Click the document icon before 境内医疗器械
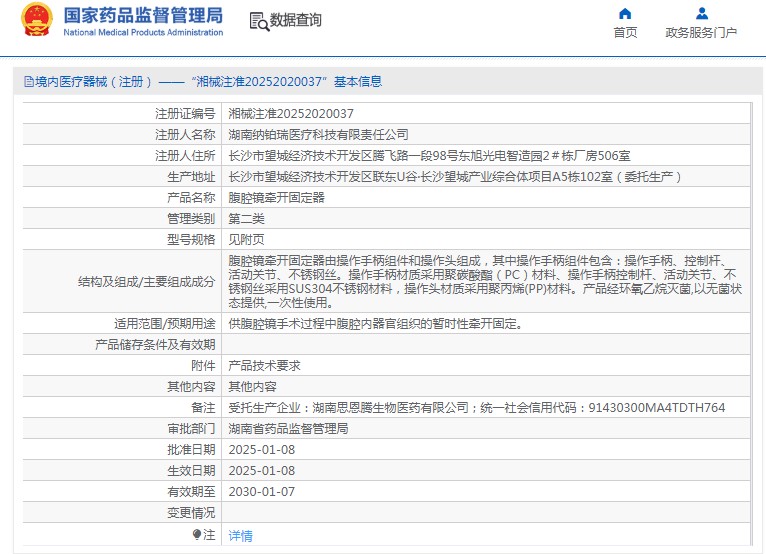The width and height of the screenshot is (766, 554). click(29, 82)
